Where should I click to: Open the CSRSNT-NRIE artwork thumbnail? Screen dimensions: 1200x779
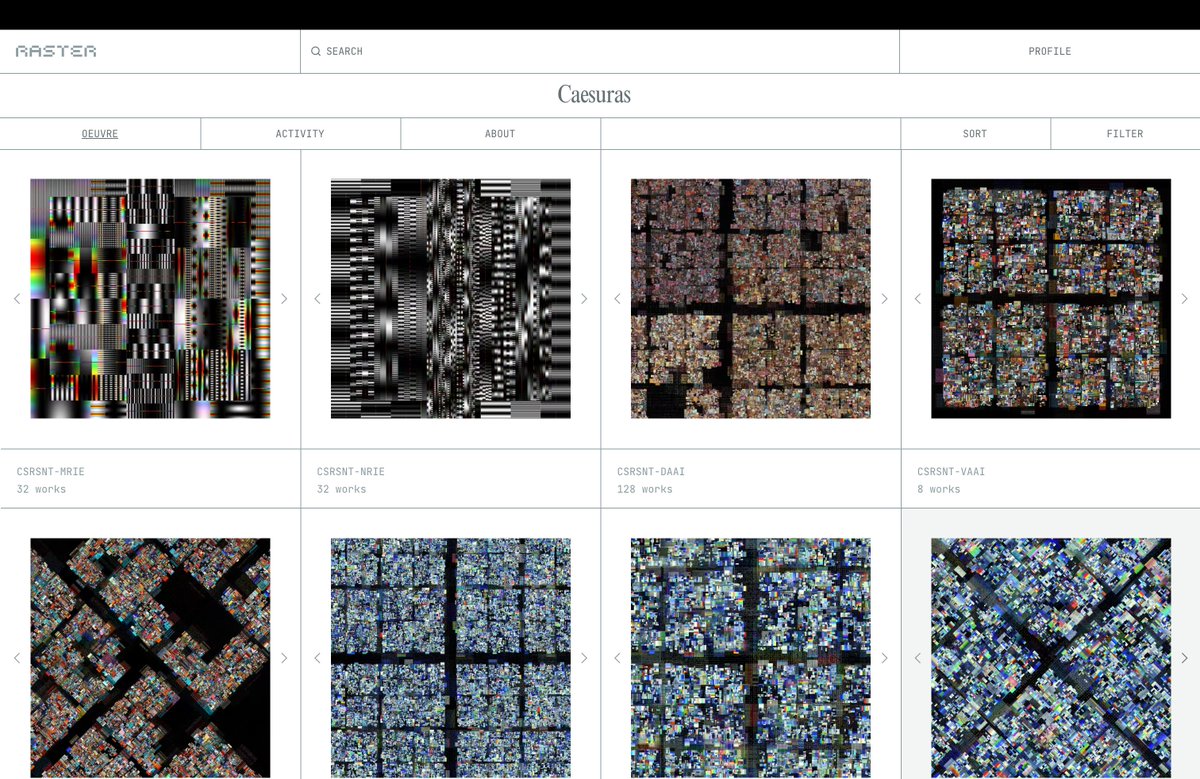click(451, 298)
